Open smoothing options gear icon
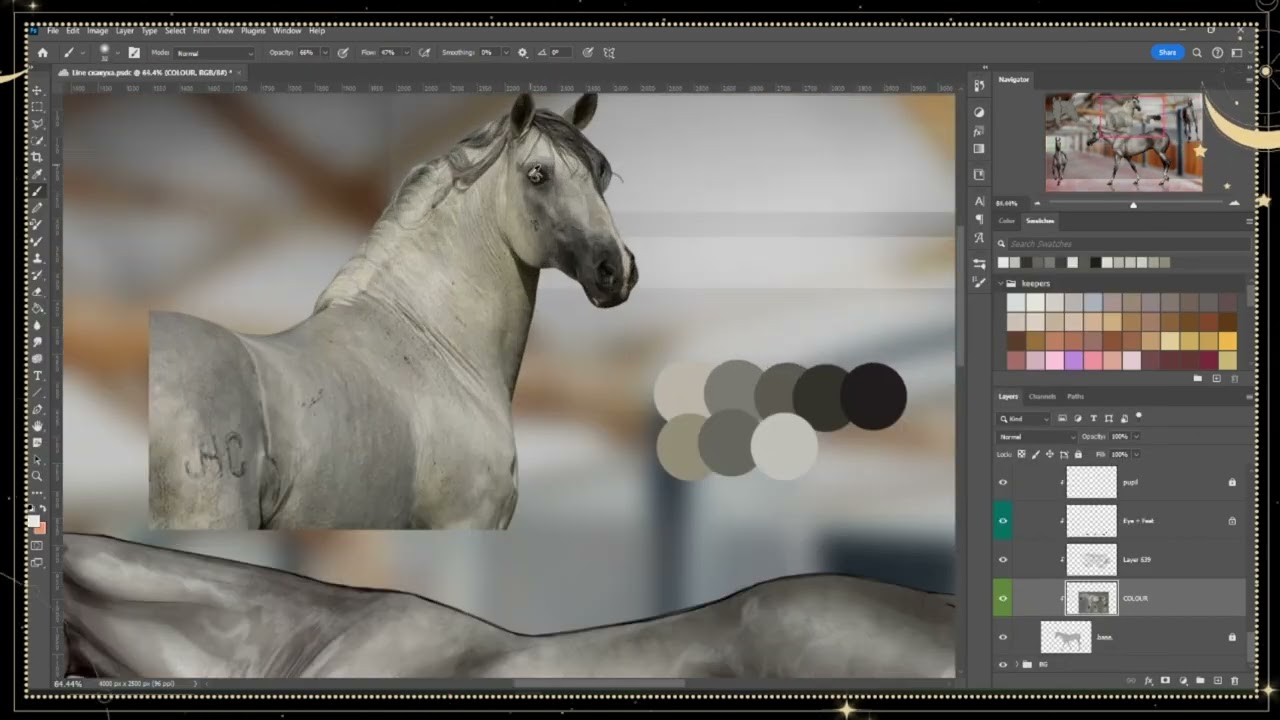 pos(522,52)
